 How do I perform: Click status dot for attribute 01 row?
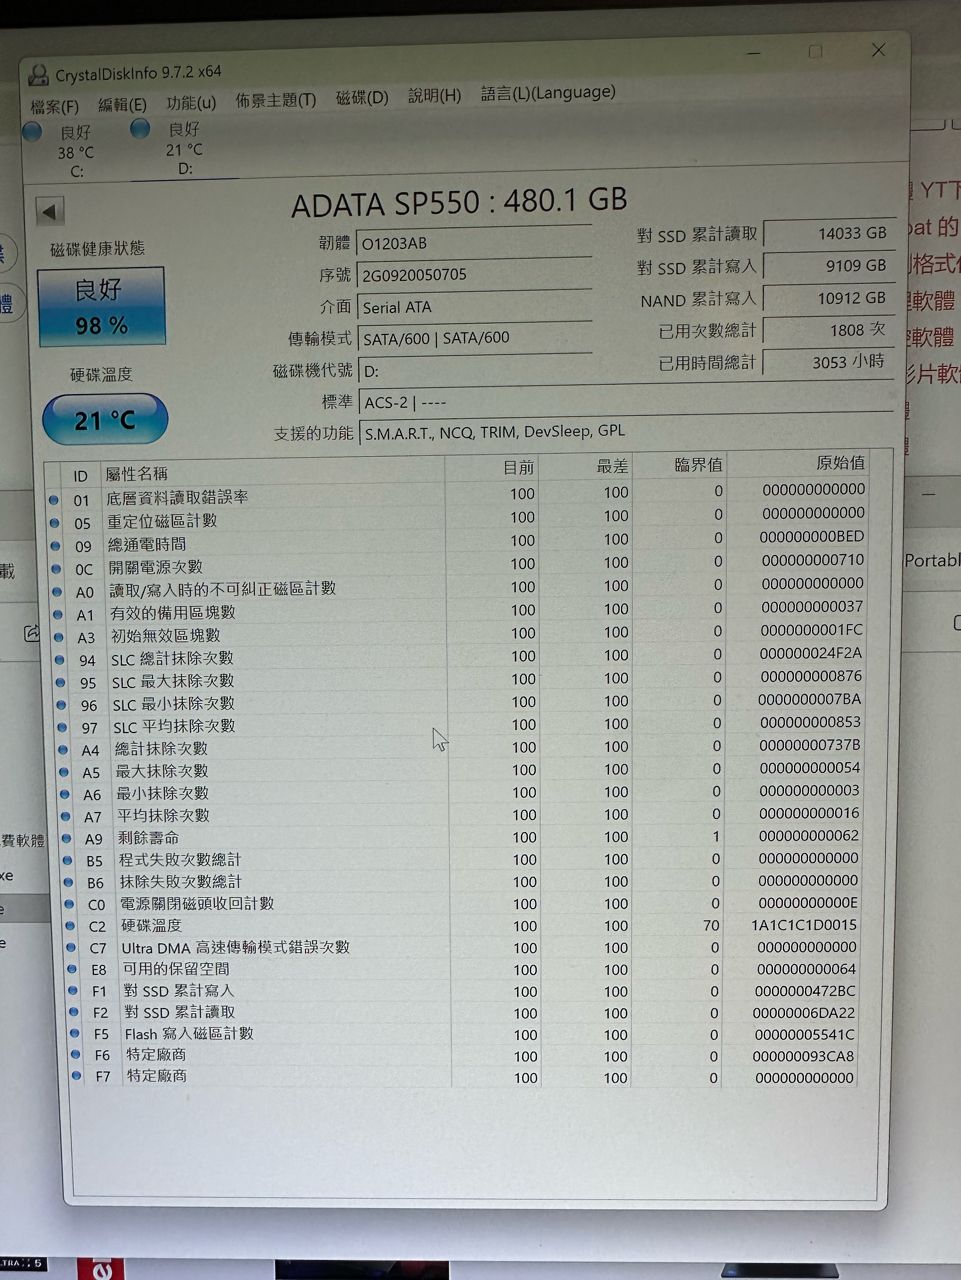[53, 499]
